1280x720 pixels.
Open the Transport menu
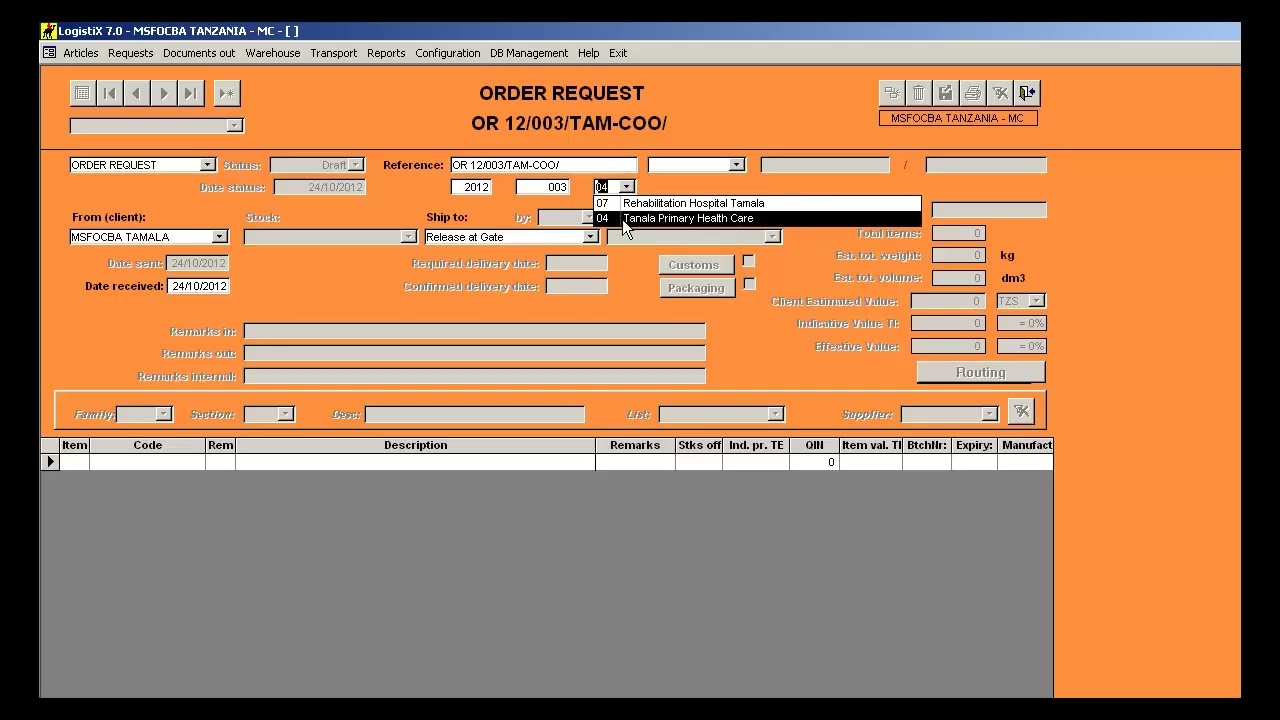[x=334, y=53]
